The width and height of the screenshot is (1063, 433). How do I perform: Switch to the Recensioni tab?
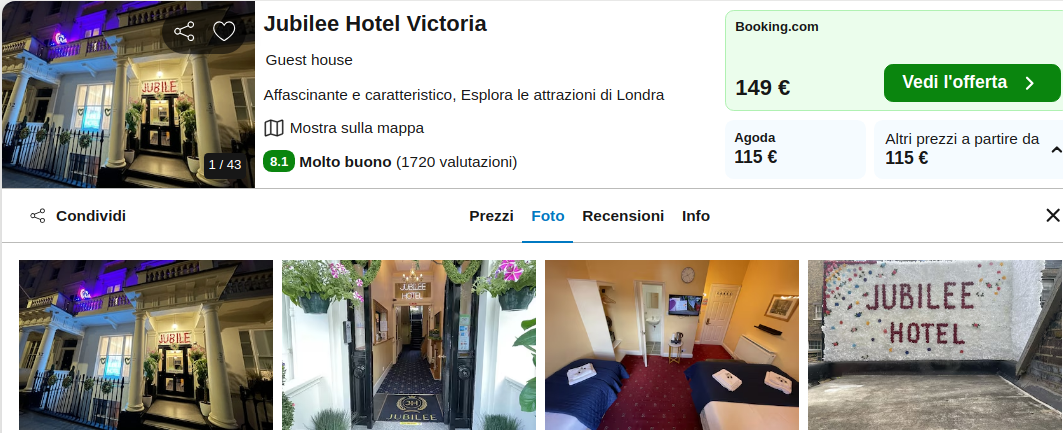(623, 216)
